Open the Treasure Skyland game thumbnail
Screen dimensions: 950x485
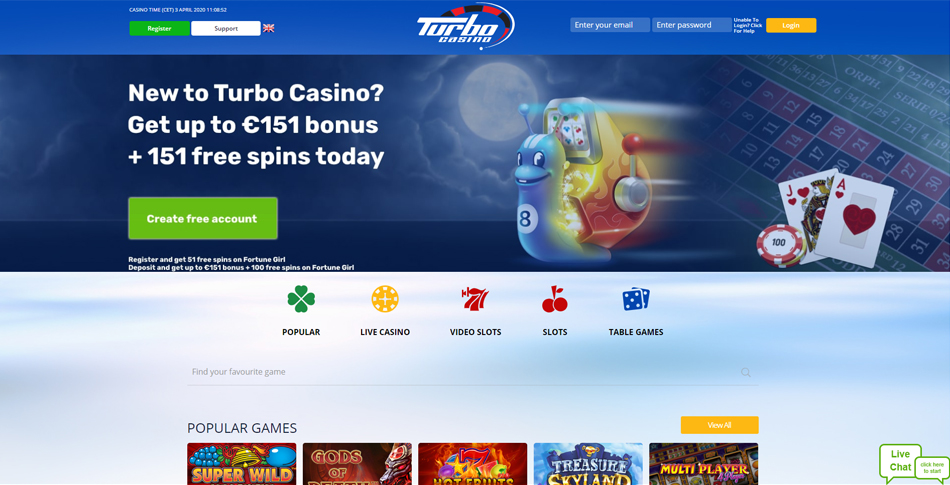coord(588,464)
